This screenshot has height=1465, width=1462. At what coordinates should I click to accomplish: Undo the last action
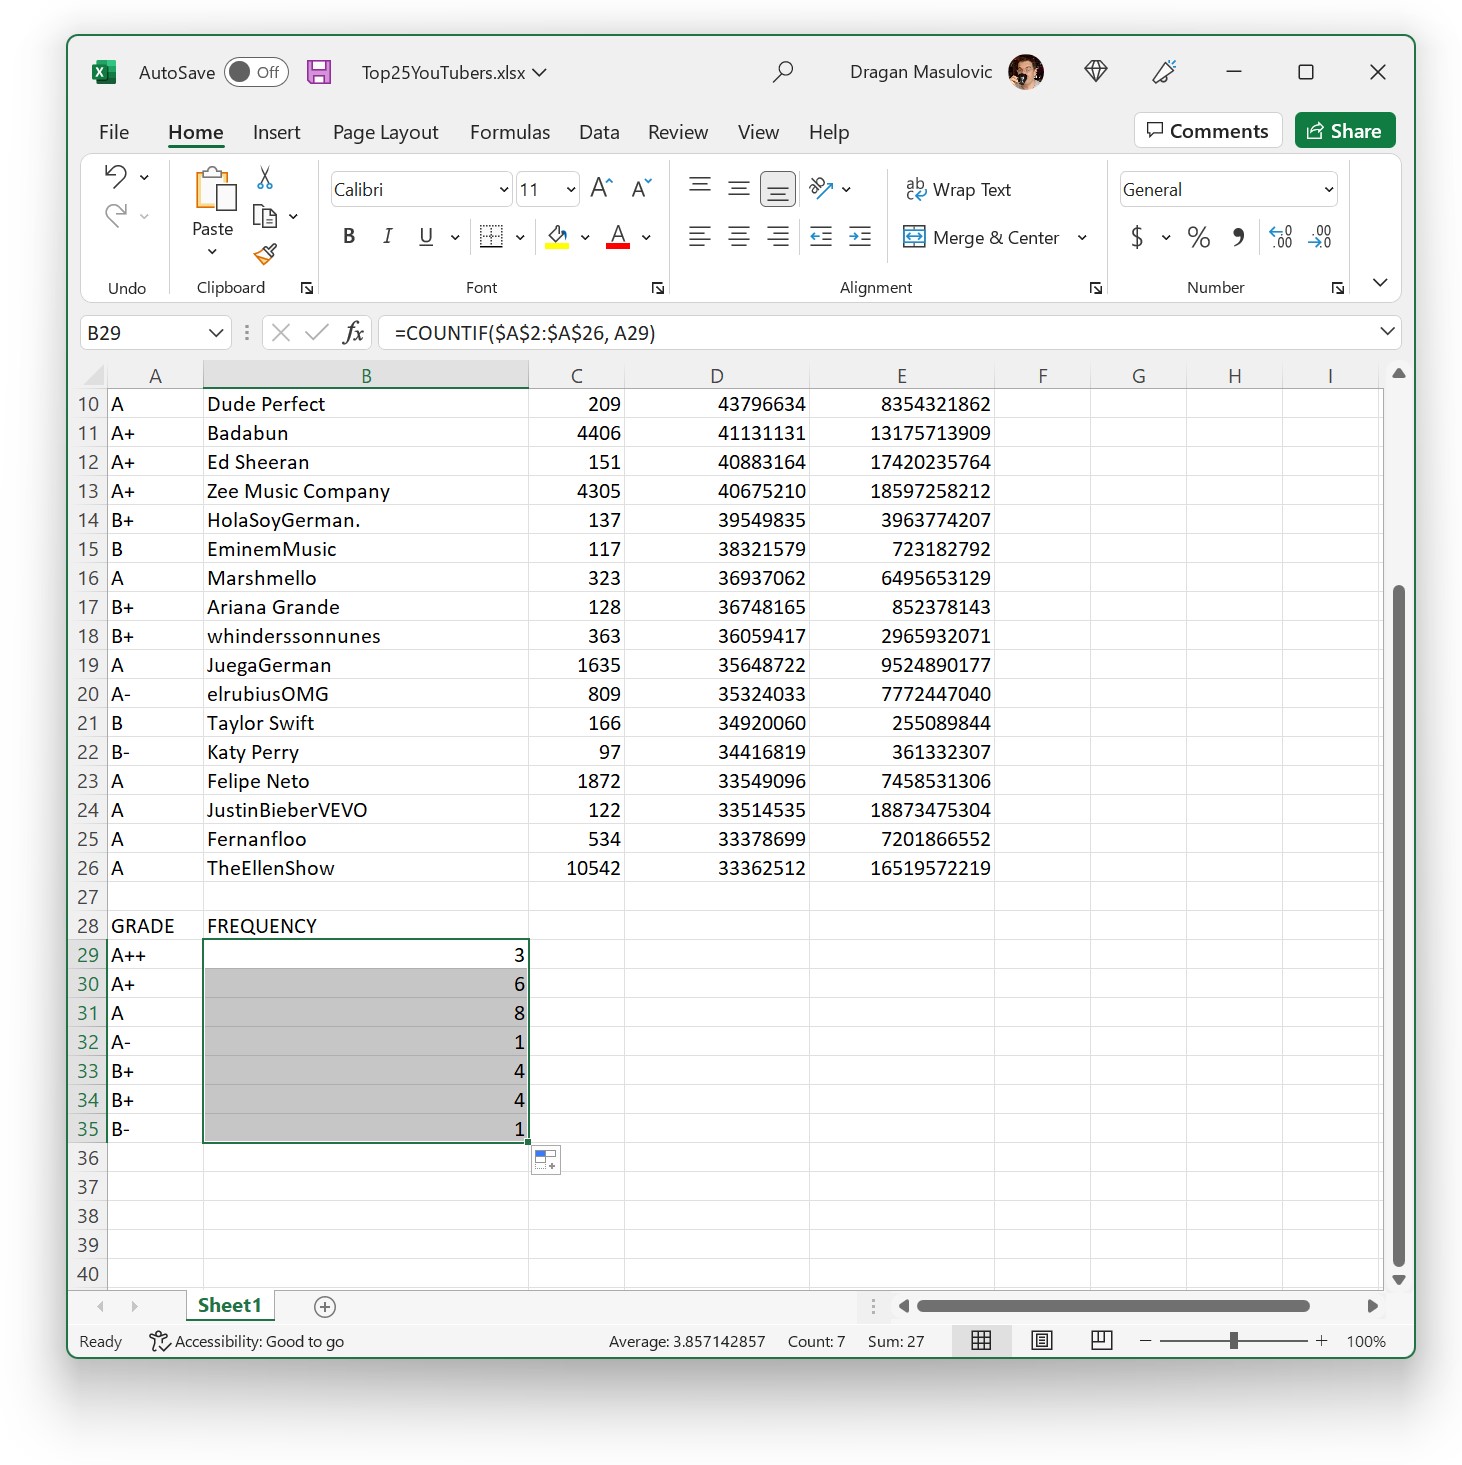(116, 177)
